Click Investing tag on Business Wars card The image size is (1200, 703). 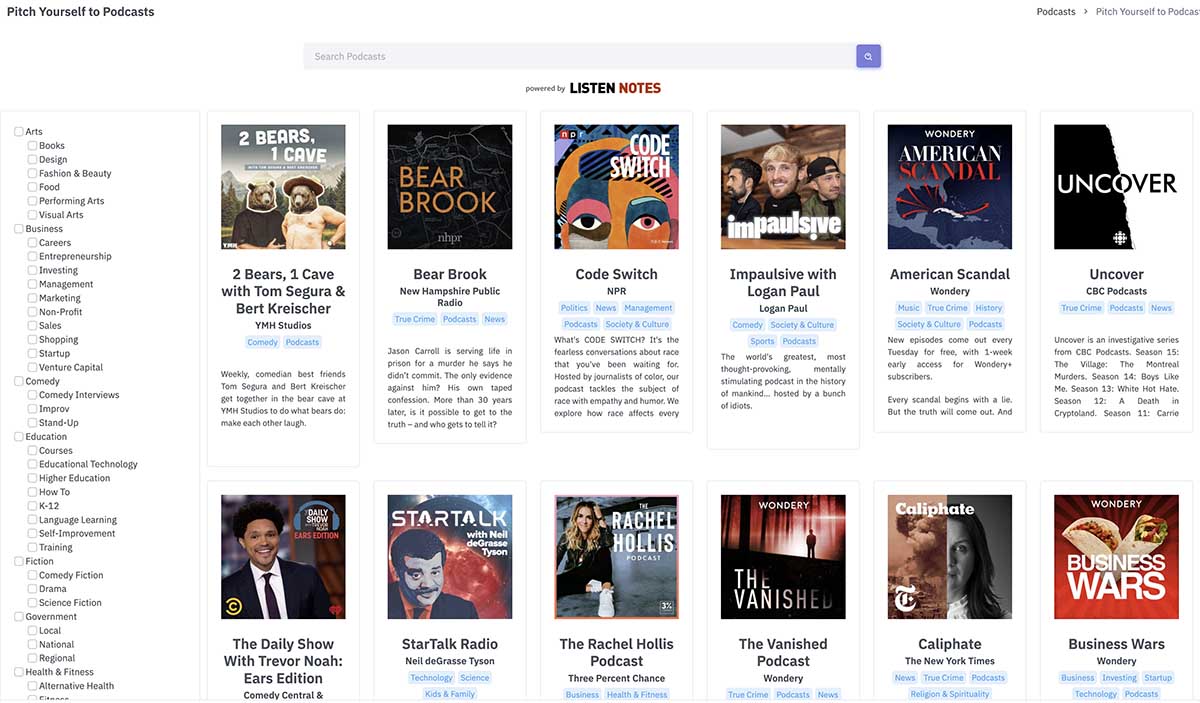[x=1119, y=678]
